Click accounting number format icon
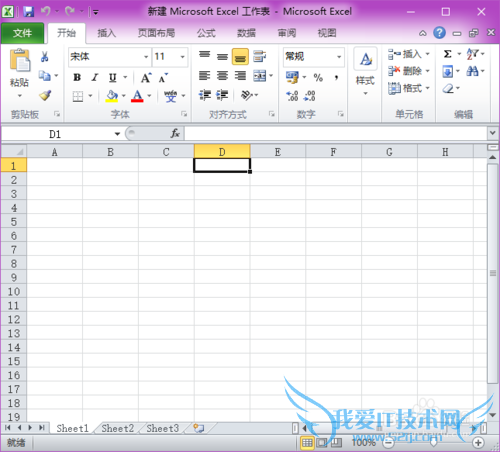This screenshot has width=500, height=452. (x=292, y=77)
